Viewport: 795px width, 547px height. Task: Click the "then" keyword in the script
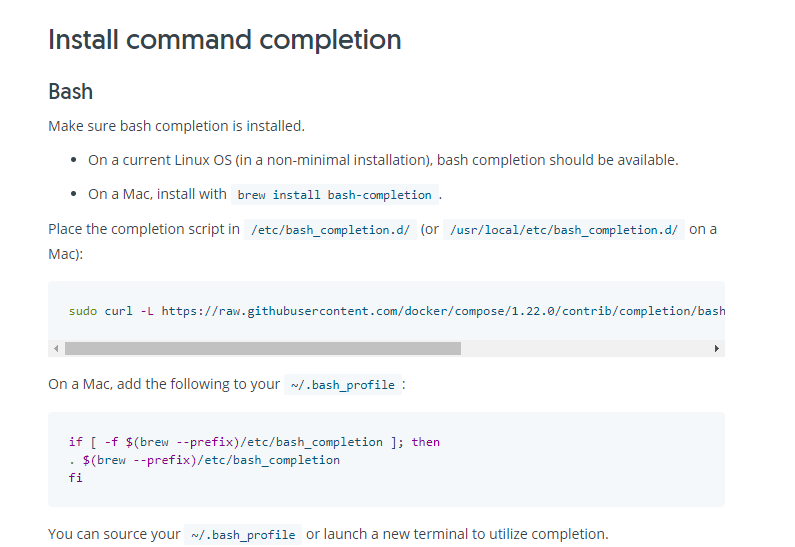coord(425,442)
